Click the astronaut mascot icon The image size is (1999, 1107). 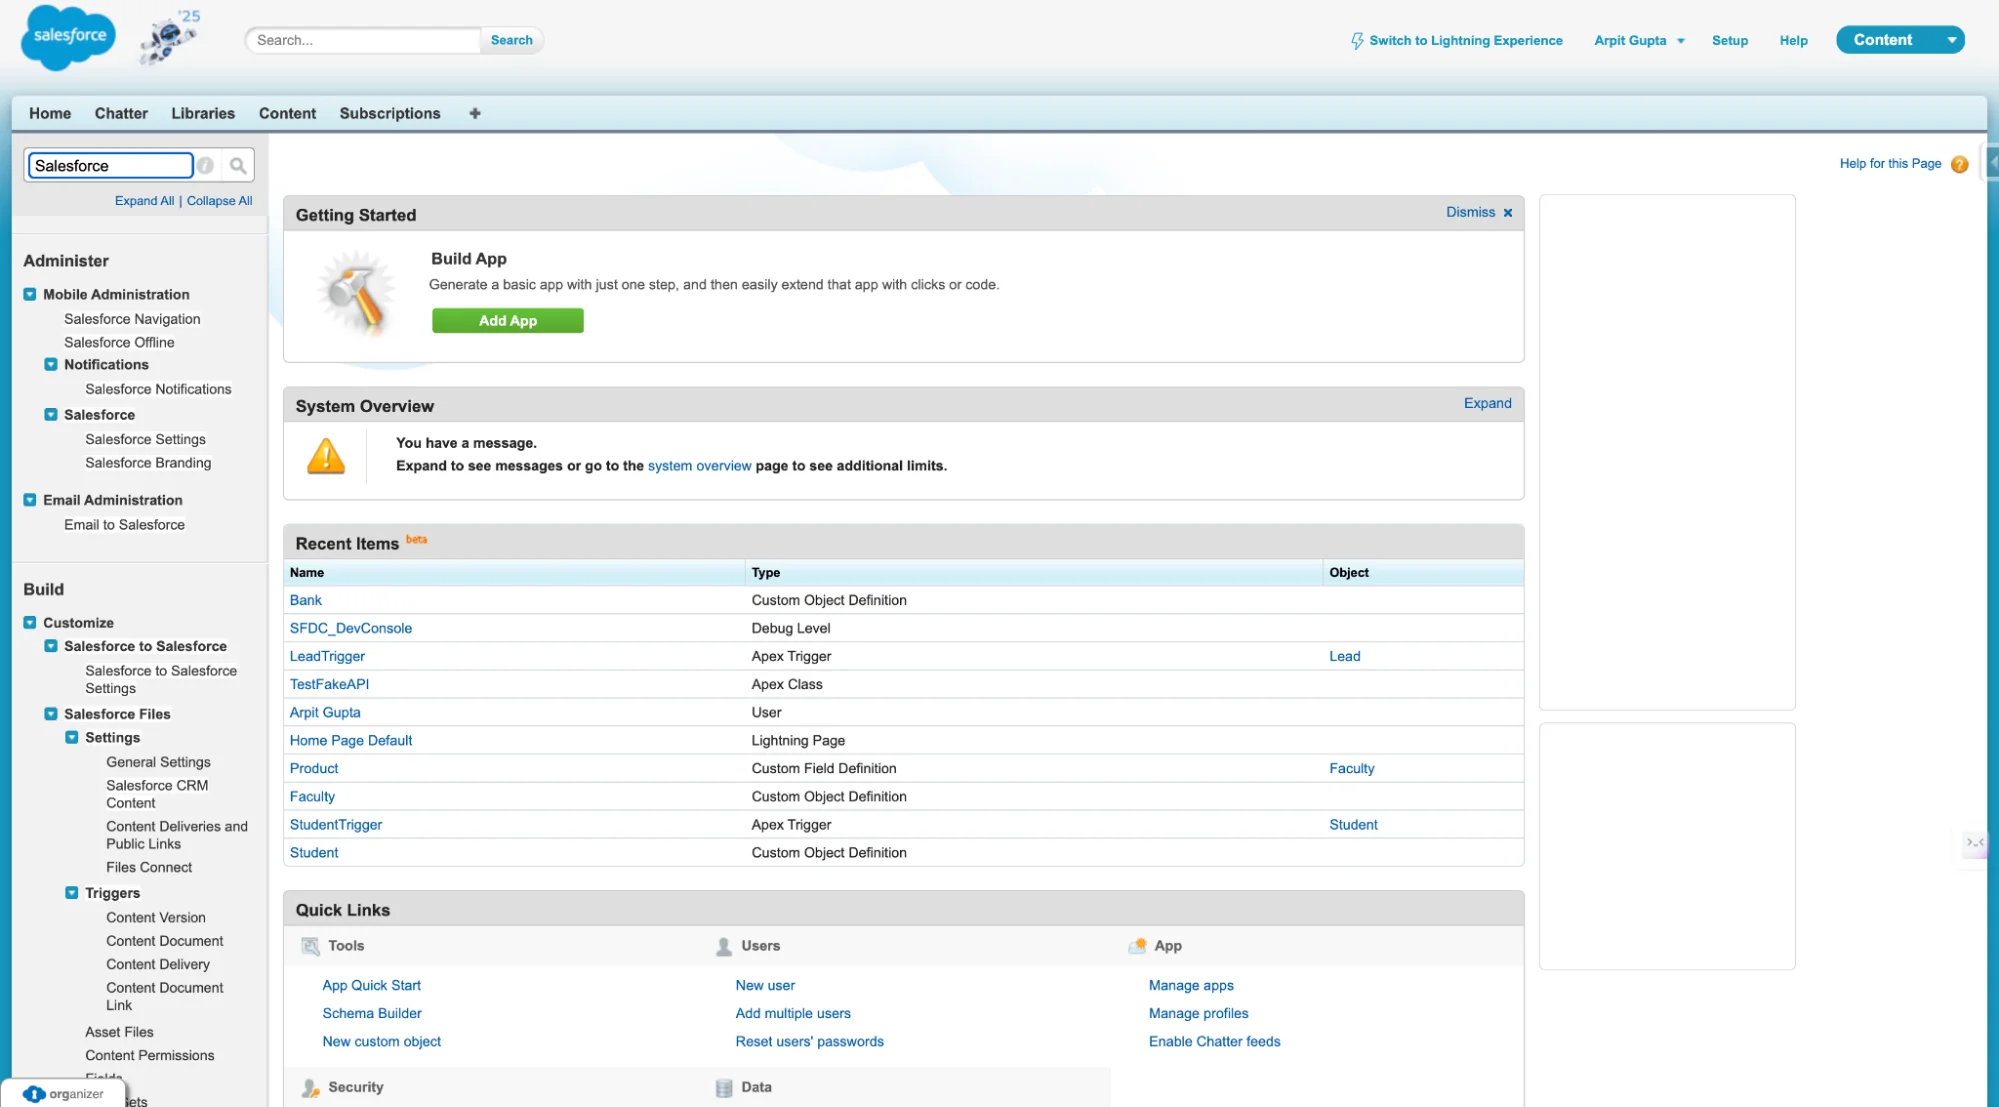click(x=168, y=38)
